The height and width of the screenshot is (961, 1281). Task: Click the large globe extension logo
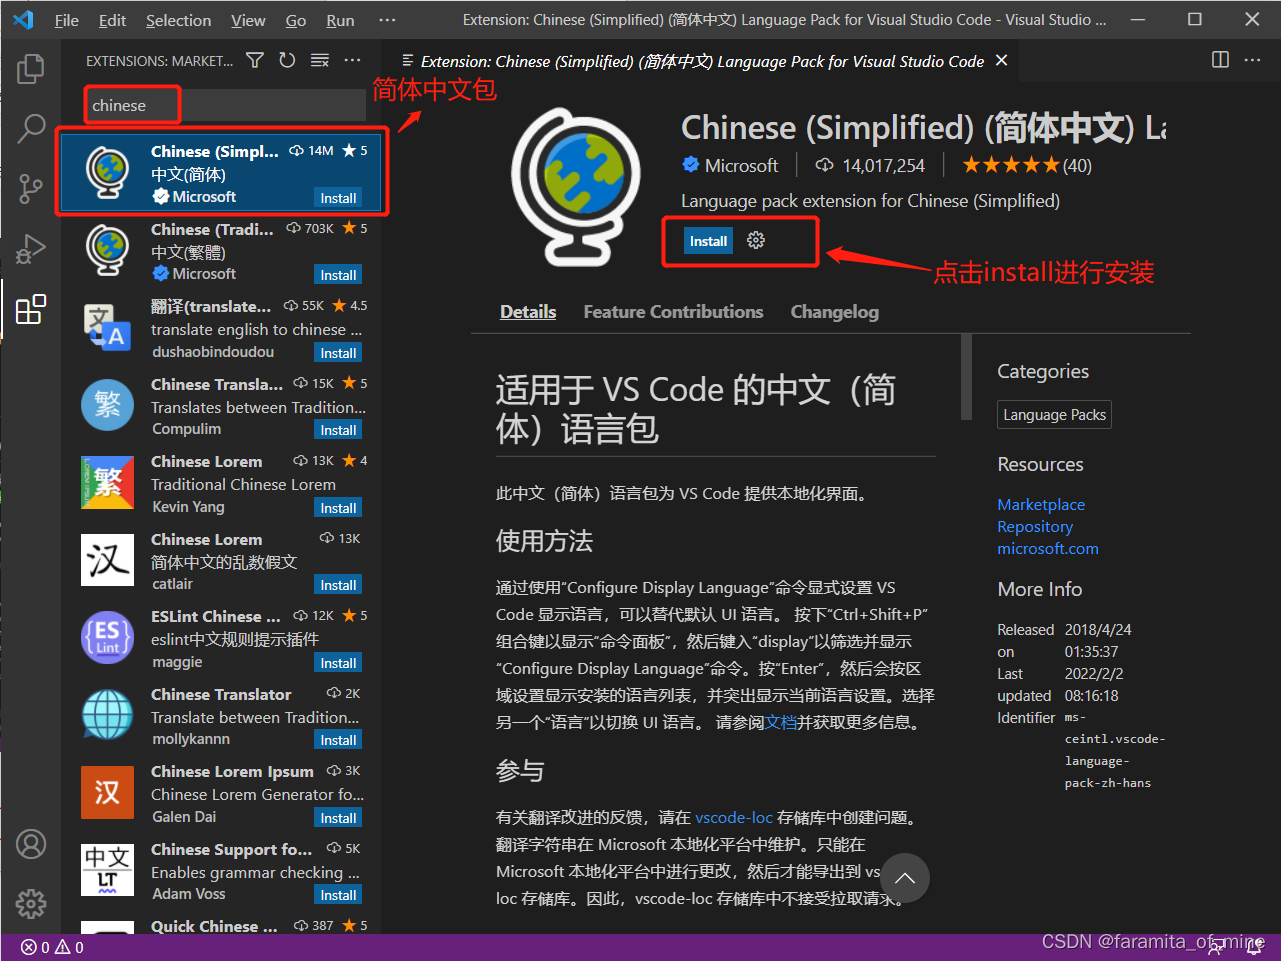click(577, 185)
